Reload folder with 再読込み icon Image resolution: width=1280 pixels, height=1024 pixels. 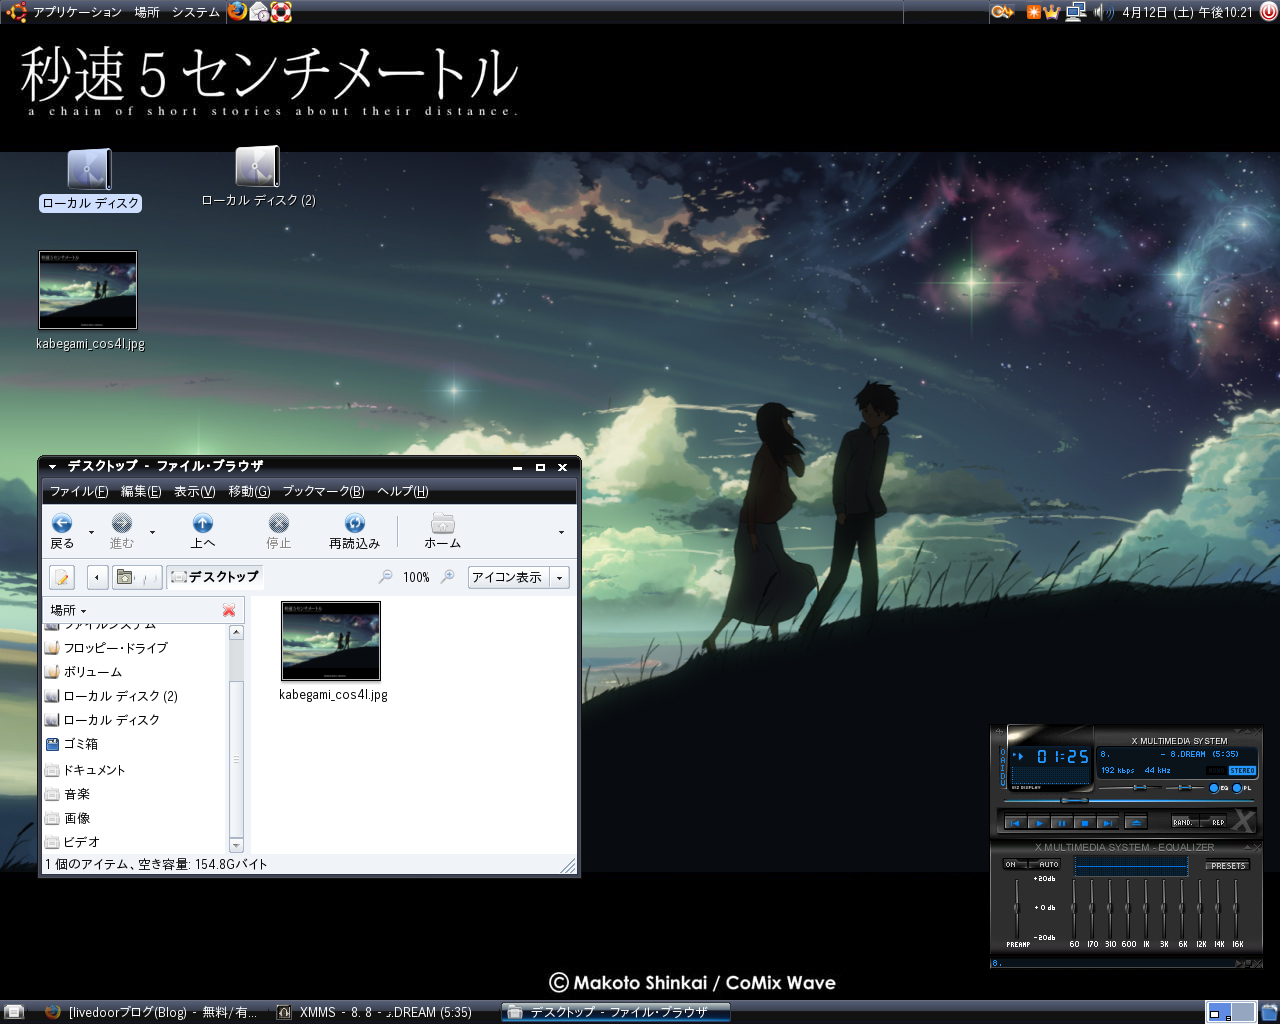click(x=354, y=523)
